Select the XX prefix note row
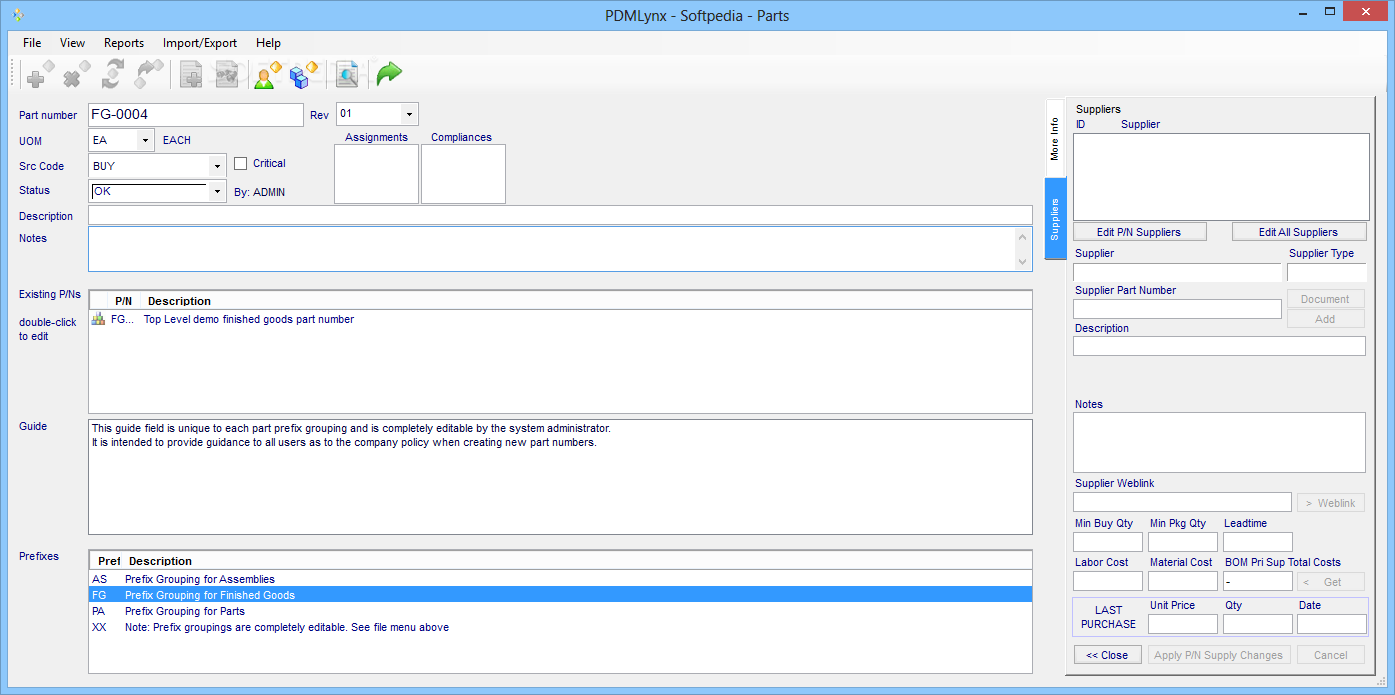 pyautogui.click(x=560, y=627)
